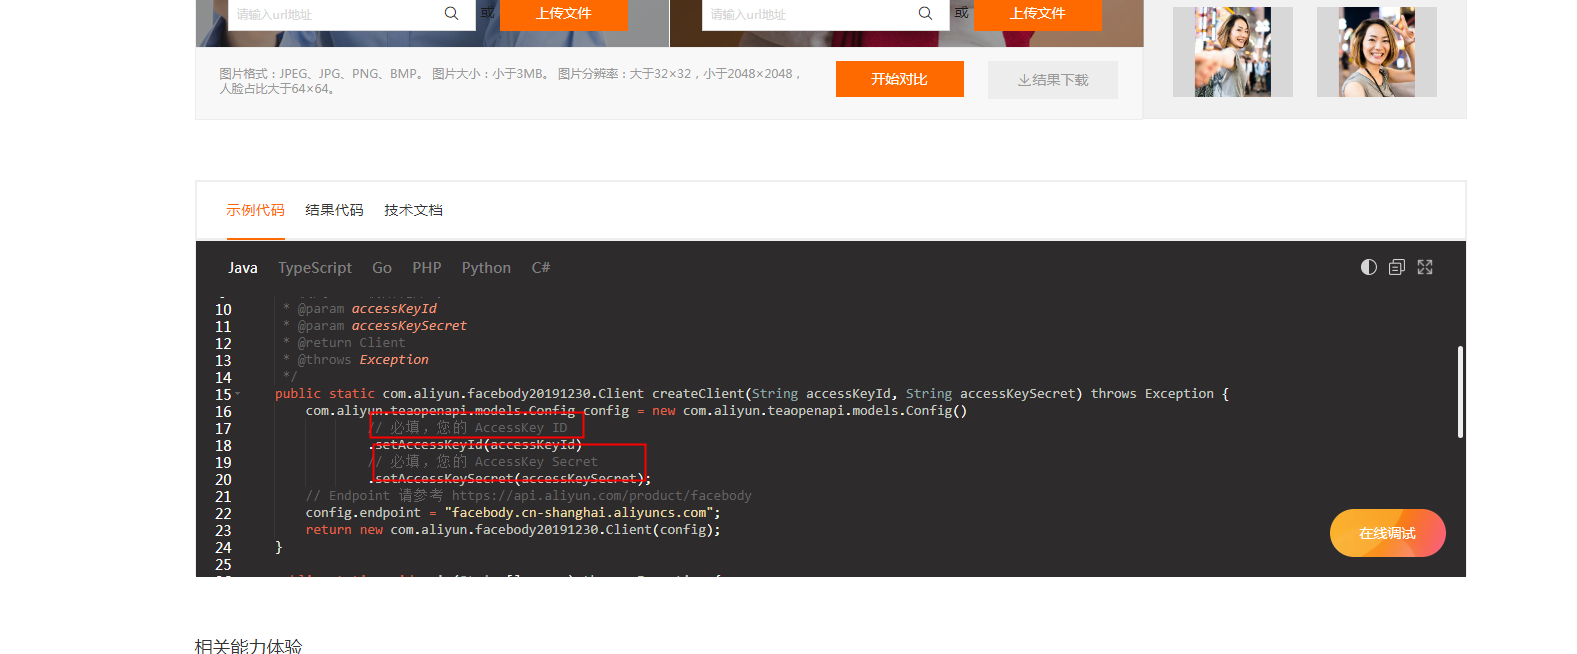The image size is (1577, 654).
Task: Collapse the code fold arrow at line 15
Action: (x=237, y=394)
